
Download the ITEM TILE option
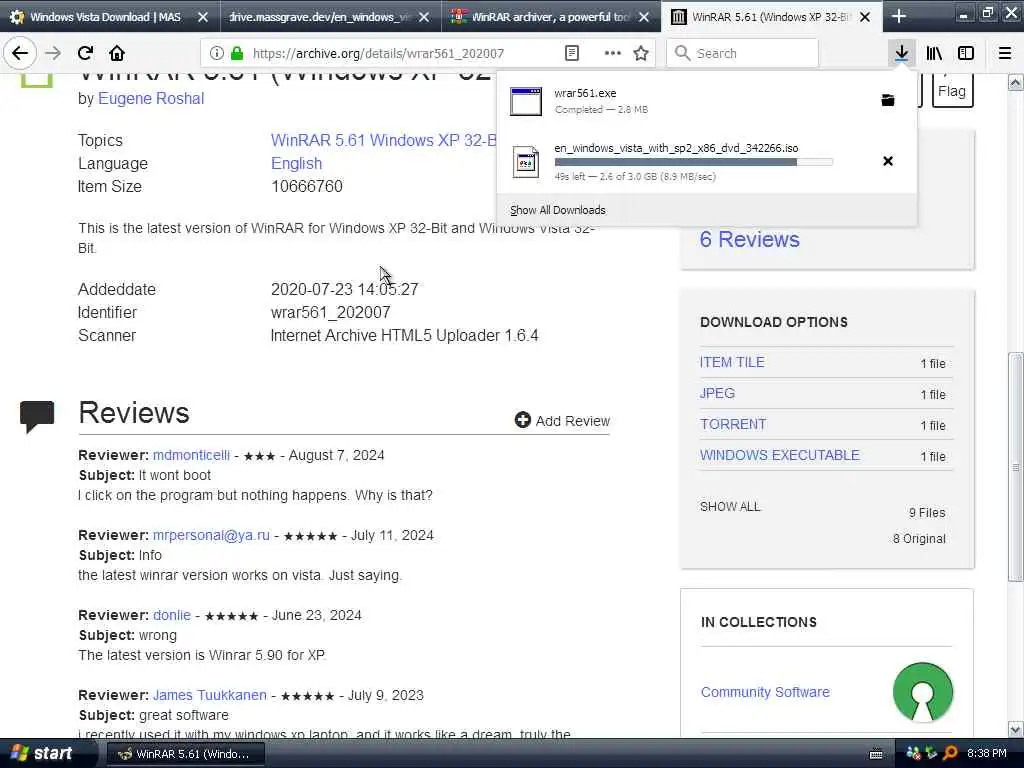732,362
